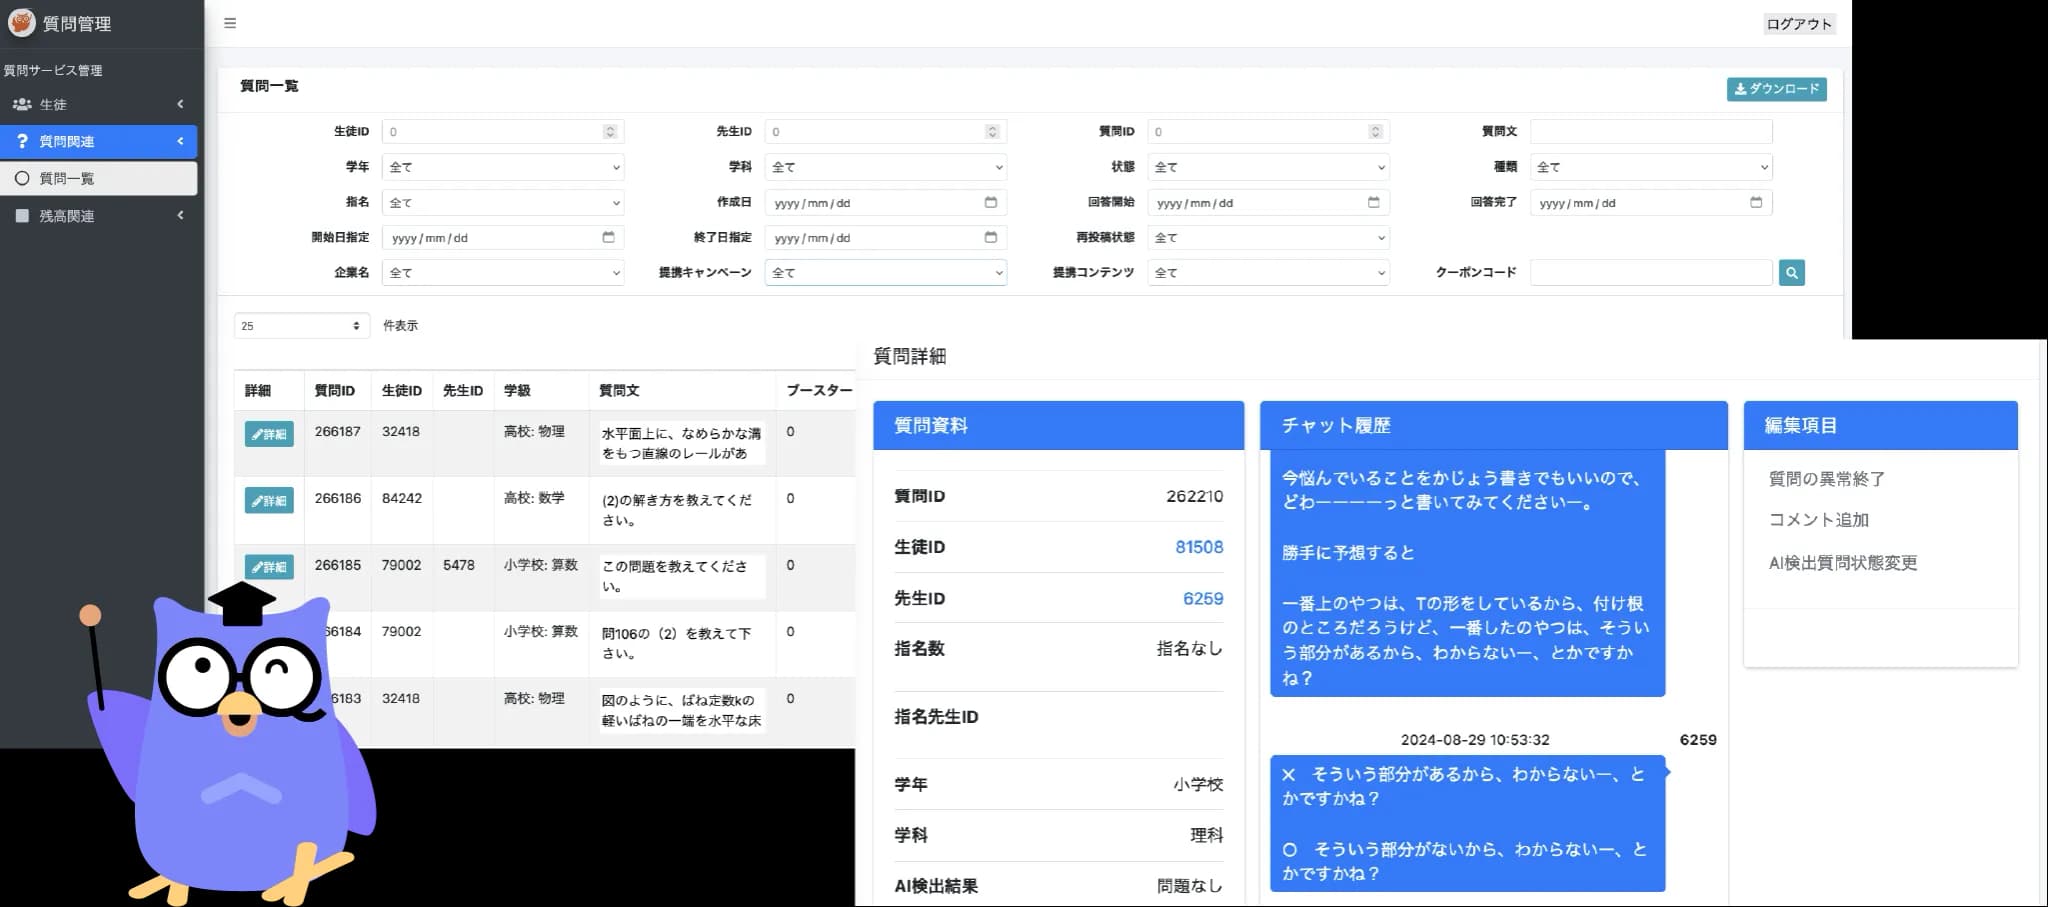This screenshot has width=2048, height=907.
Task: Open the 学年 filter dropdown
Action: click(503, 167)
